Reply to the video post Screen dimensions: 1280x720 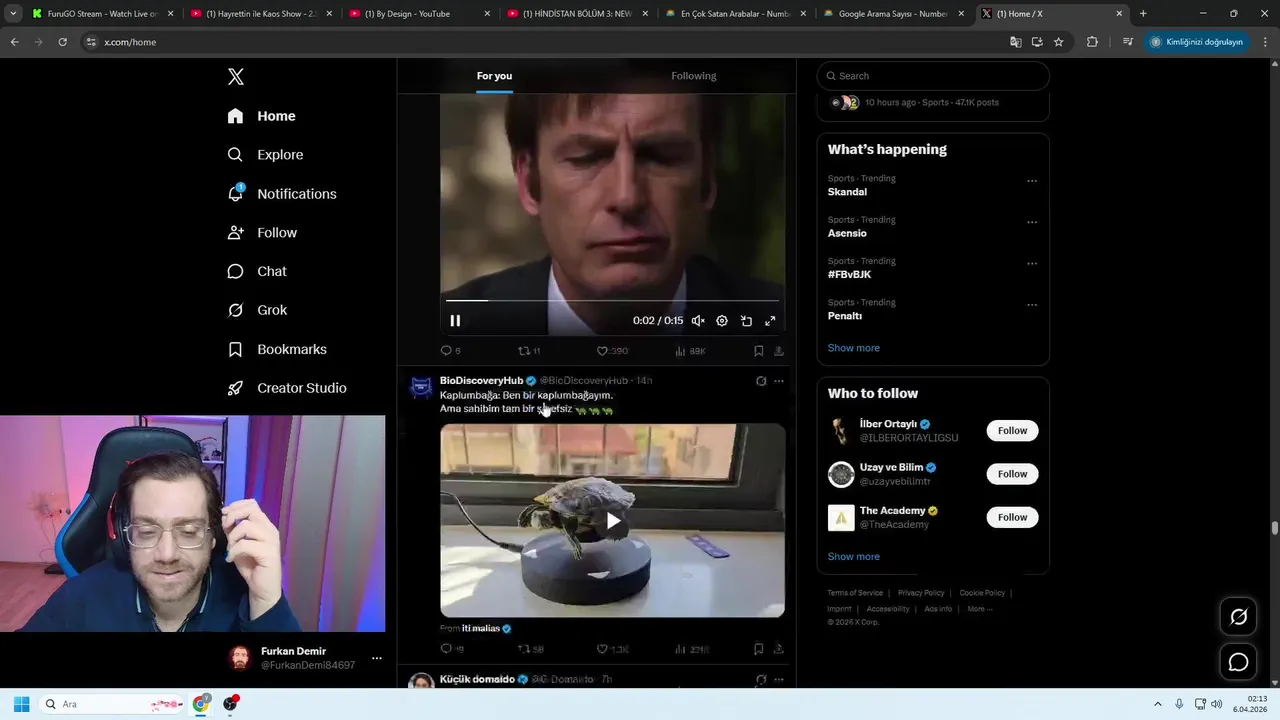tap(450, 351)
